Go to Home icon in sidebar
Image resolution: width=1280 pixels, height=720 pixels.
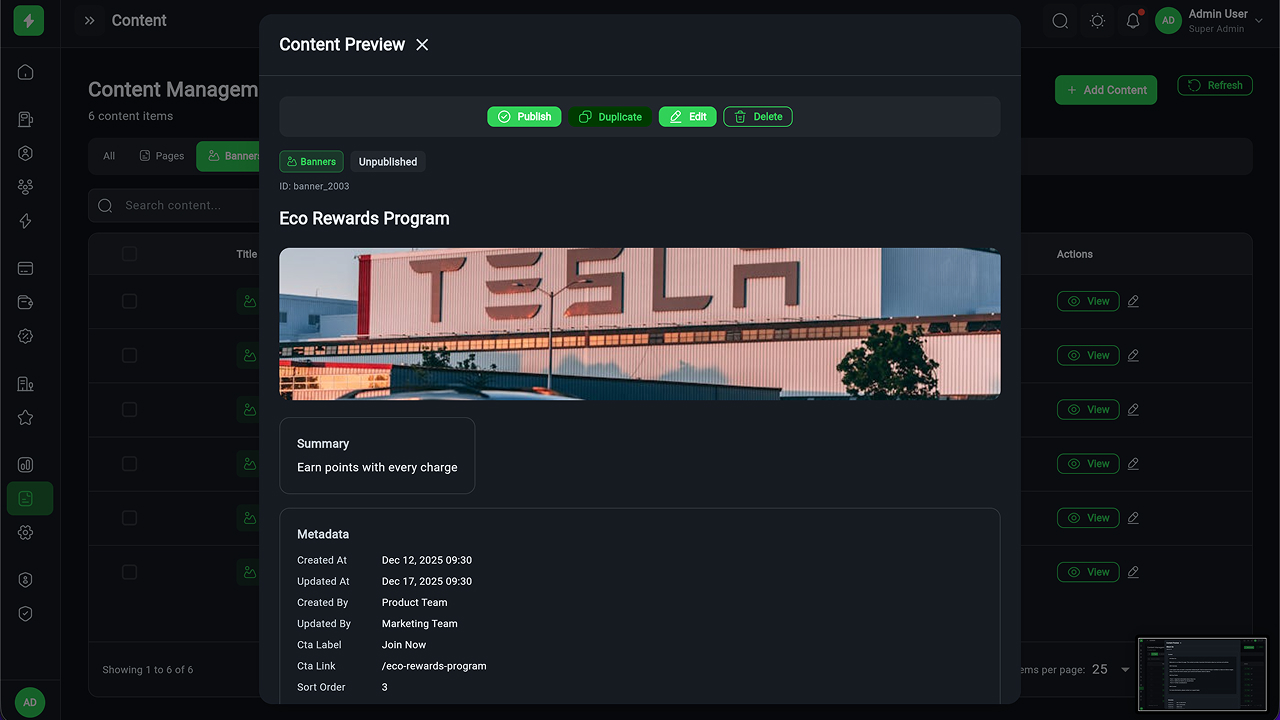coord(26,72)
